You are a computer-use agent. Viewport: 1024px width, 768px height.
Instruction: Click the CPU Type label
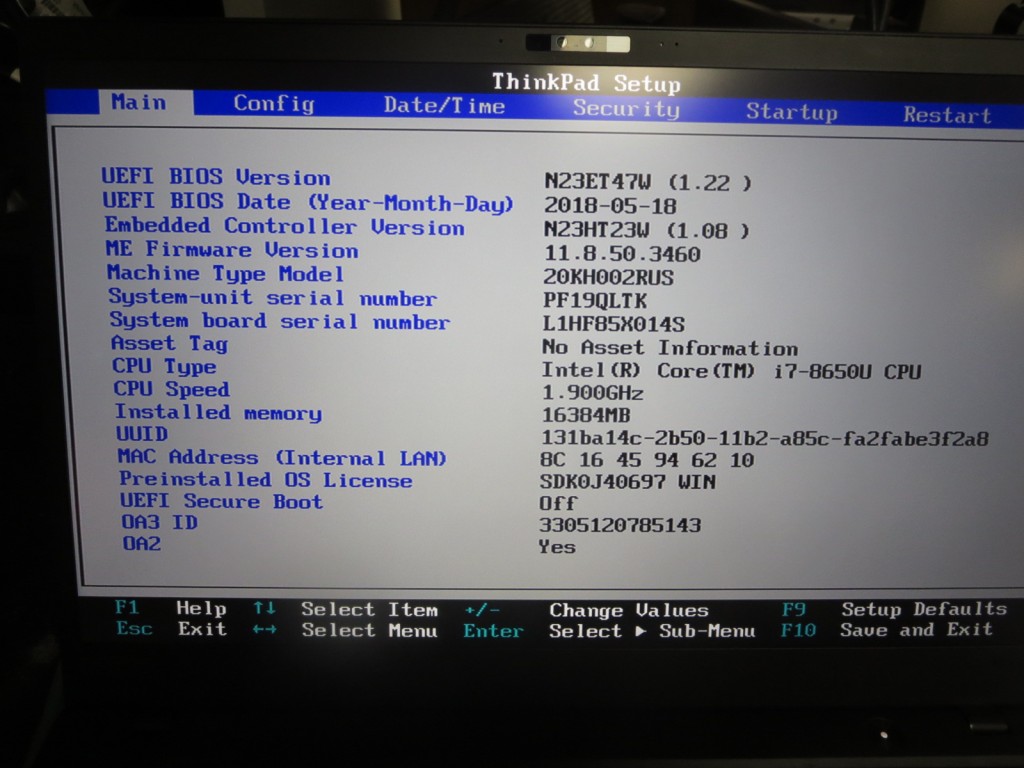coord(164,366)
